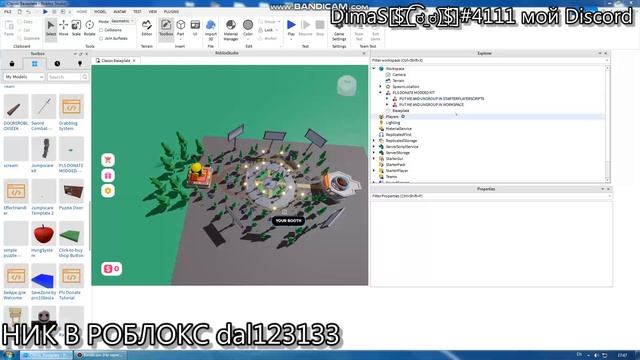
Task: Activate the Select tool in the ribbon
Action: (x=51, y=28)
